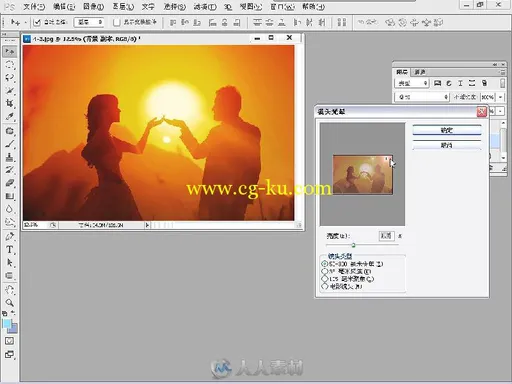Open fill percentage arrow below opacity
The image size is (512, 384).
500,111
